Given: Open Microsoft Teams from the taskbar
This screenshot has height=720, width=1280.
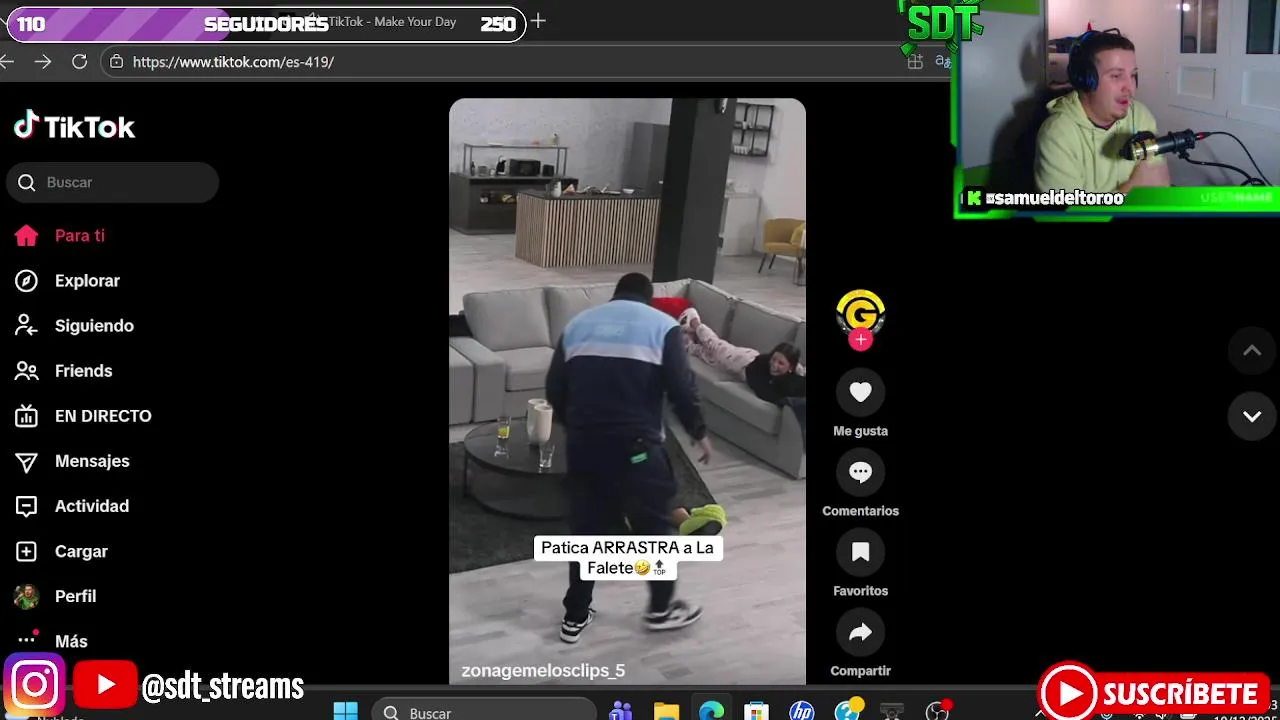Looking at the screenshot, I should 621,712.
